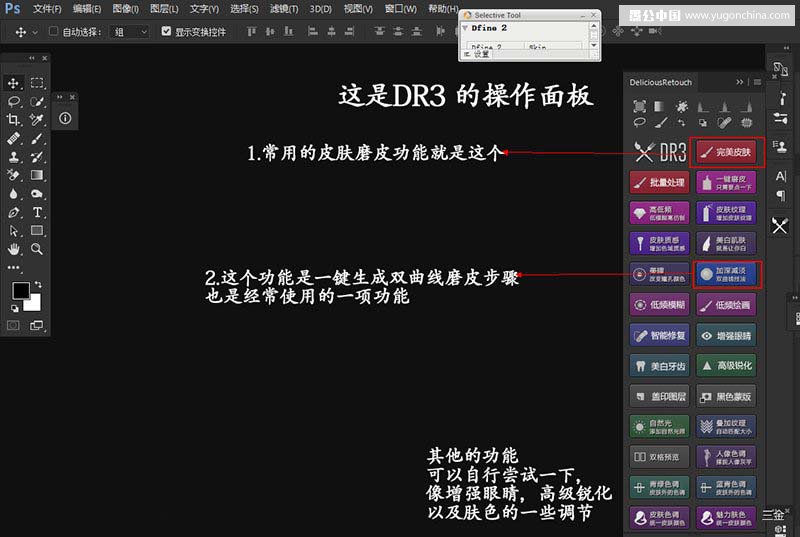Select the Brush tool in the toolbox
Screen dimensions: 800x537
37,138
